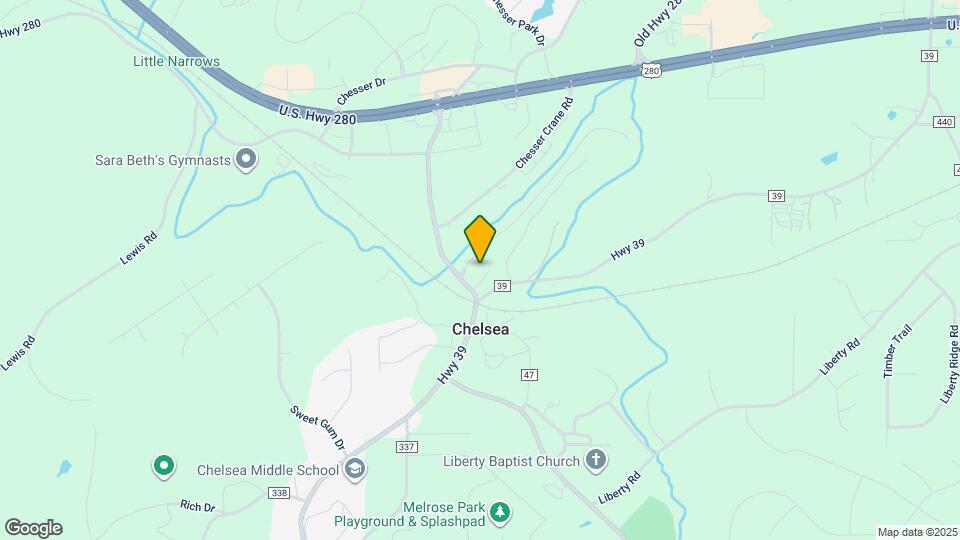Viewport: 960px width, 540px height.
Task: Click the route 39 shield below the orange pin
Action: [x=502, y=286]
